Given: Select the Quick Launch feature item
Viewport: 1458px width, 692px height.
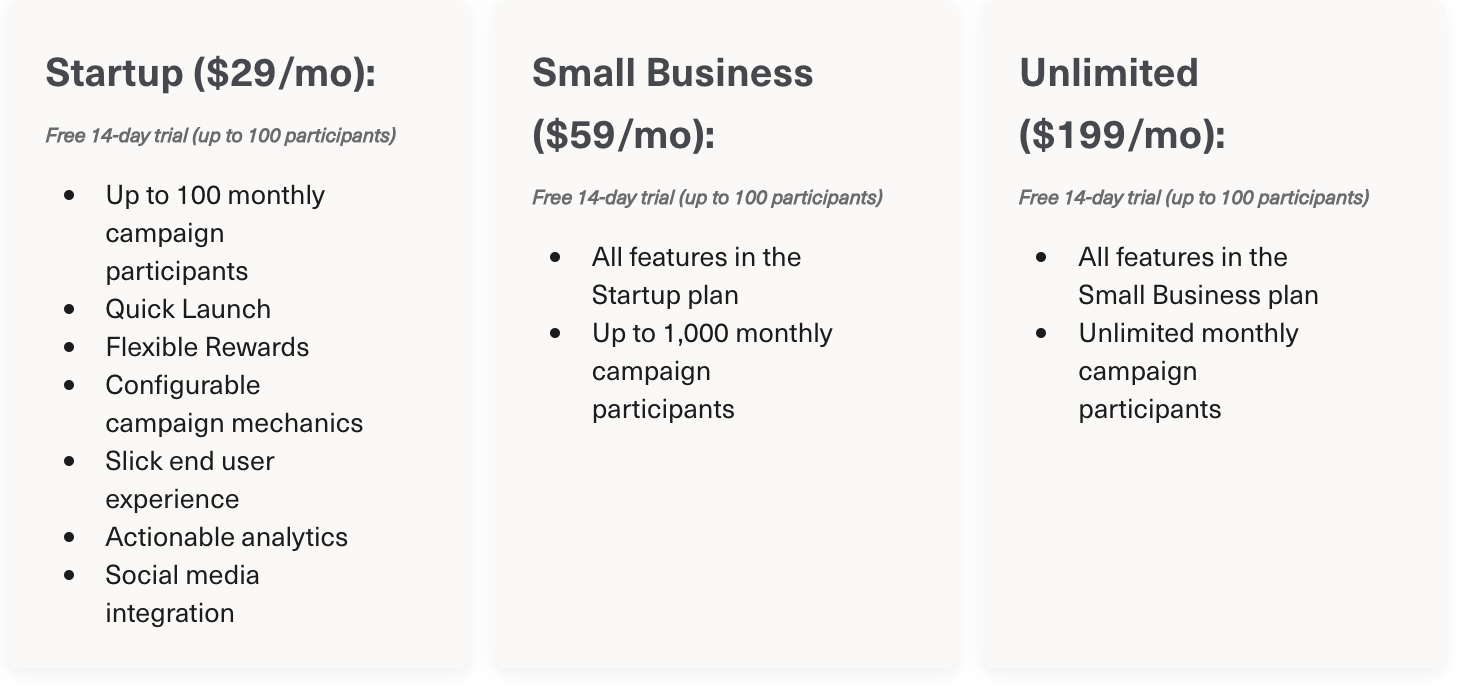Looking at the screenshot, I should click(x=188, y=309).
